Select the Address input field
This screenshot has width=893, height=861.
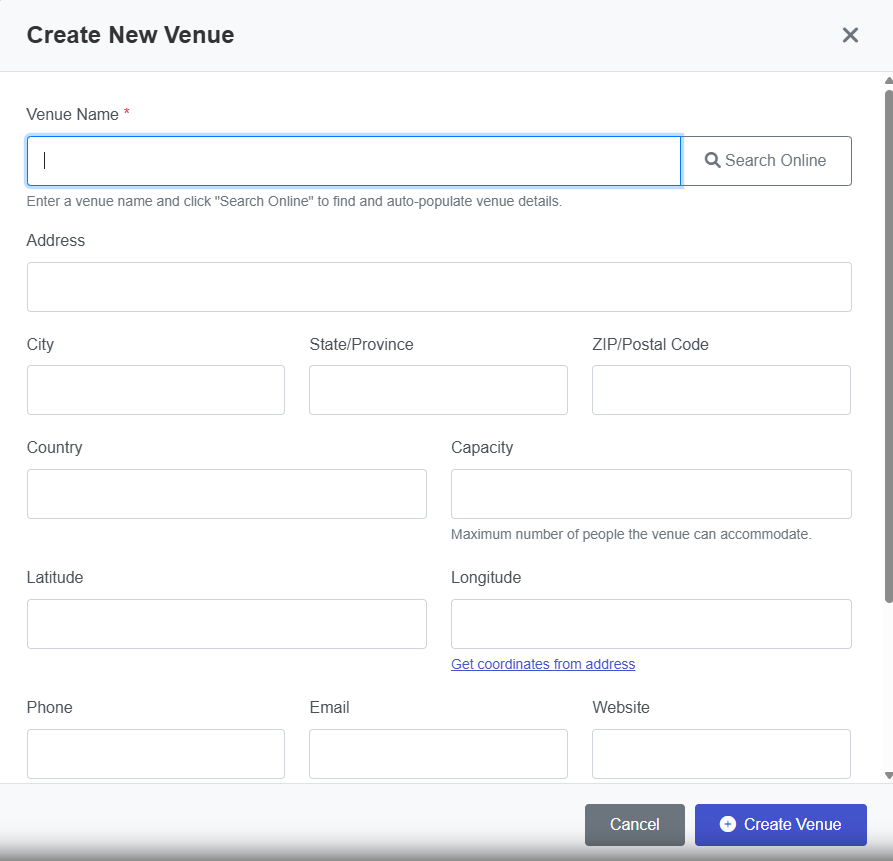click(439, 287)
